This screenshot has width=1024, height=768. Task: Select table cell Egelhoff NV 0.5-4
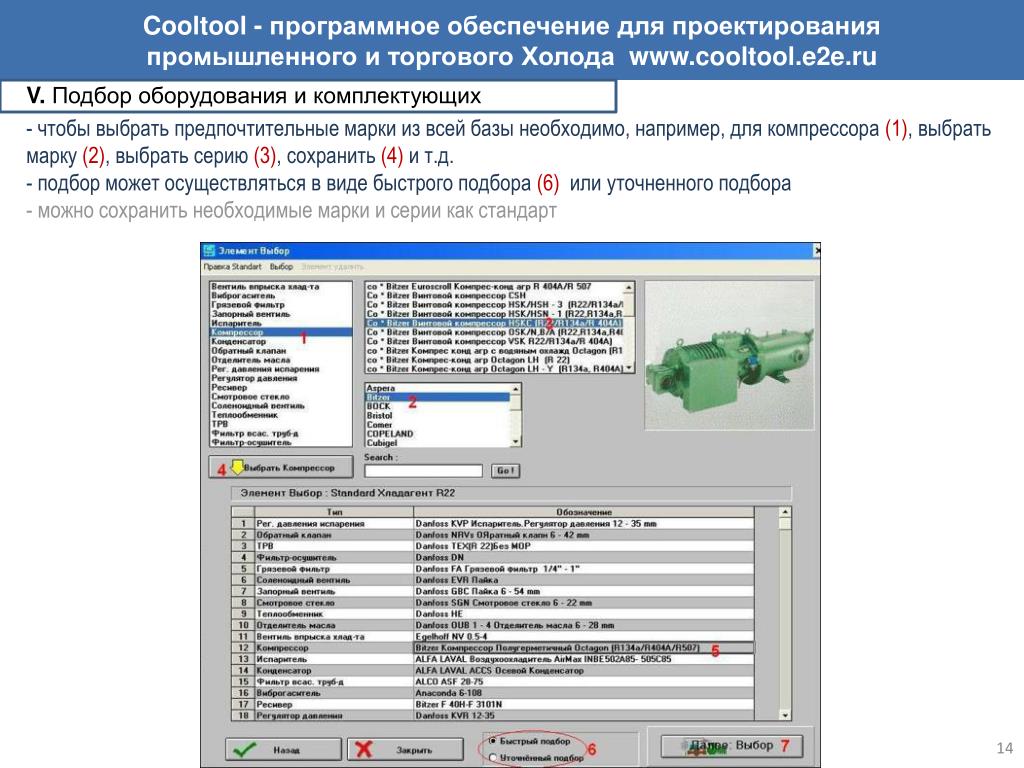tap(584, 637)
